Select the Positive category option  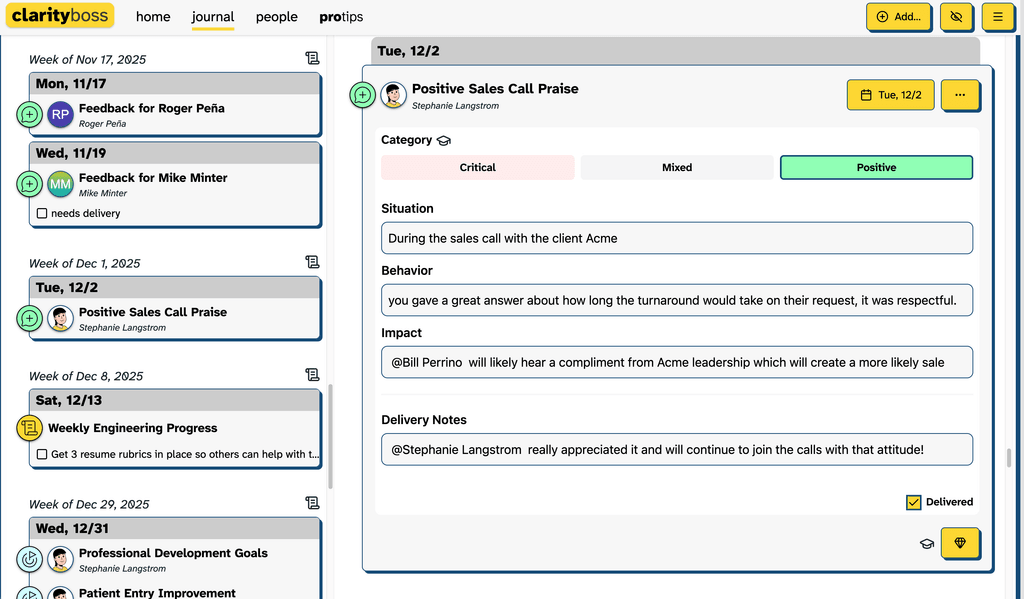pyautogui.click(x=875, y=167)
